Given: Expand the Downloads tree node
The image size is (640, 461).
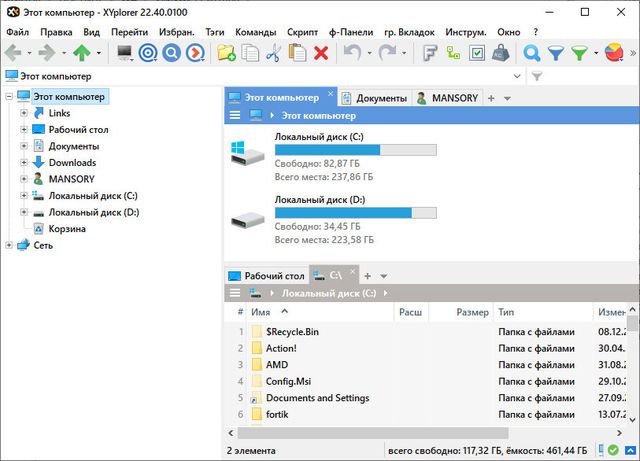Looking at the screenshot, I should (x=24, y=163).
